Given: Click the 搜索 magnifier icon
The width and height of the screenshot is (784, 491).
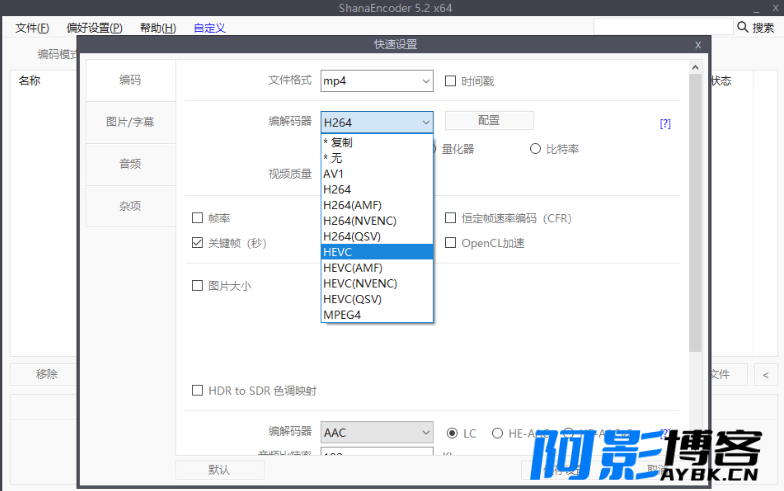Looking at the screenshot, I should (x=742, y=27).
